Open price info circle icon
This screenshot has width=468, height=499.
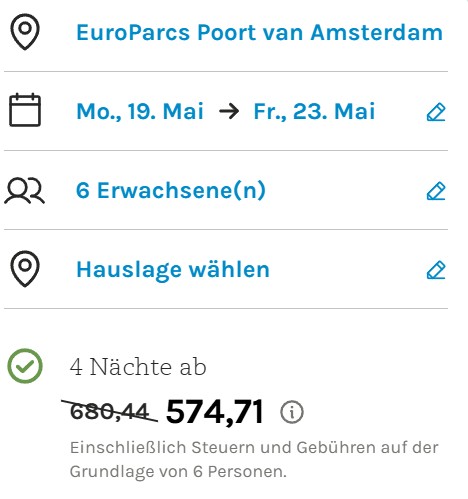click(x=292, y=412)
